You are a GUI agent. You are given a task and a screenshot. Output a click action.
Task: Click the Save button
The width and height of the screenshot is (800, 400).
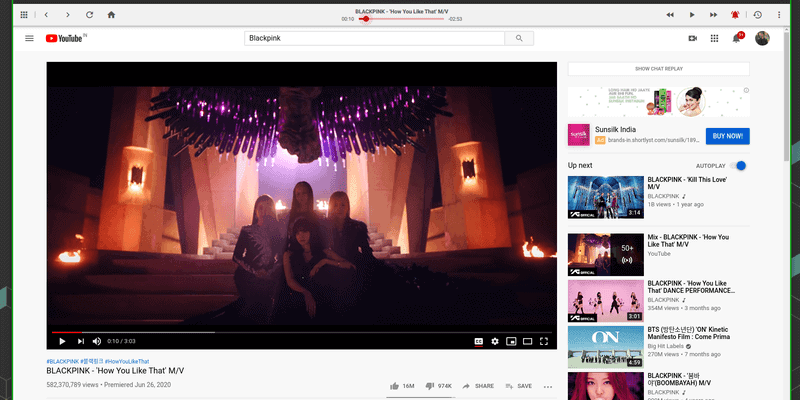(x=518, y=386)
